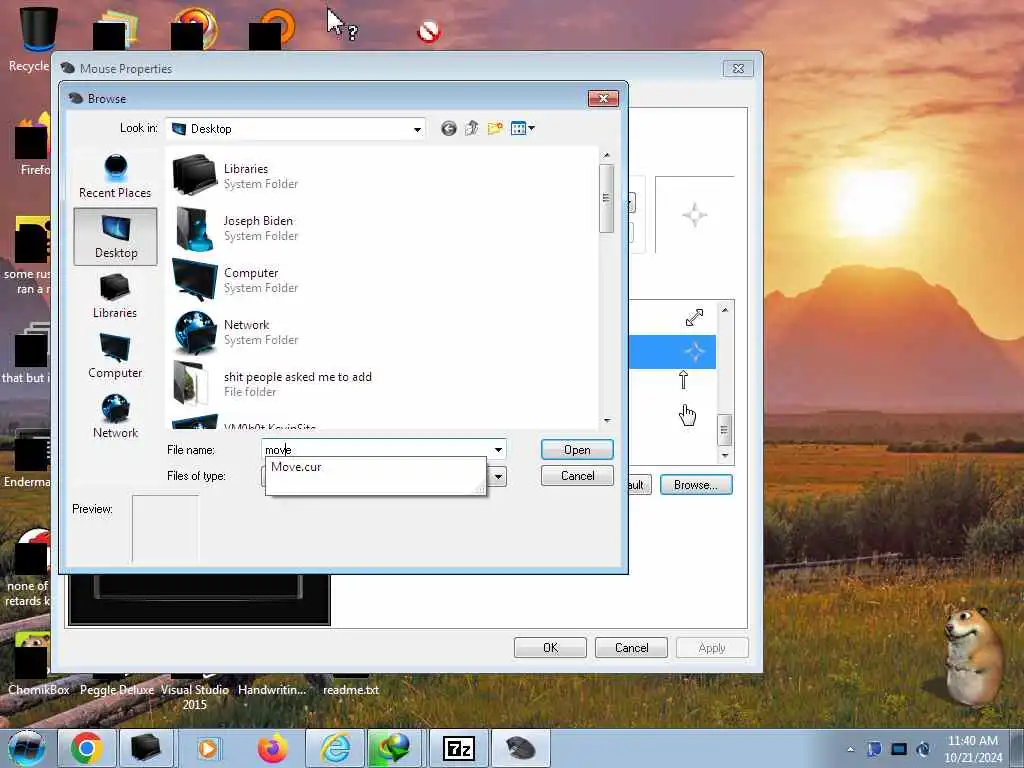Click the scroll down arrow of the file list
The height and width of the screenshot is (768, 1024).
(x=607, y=421)
